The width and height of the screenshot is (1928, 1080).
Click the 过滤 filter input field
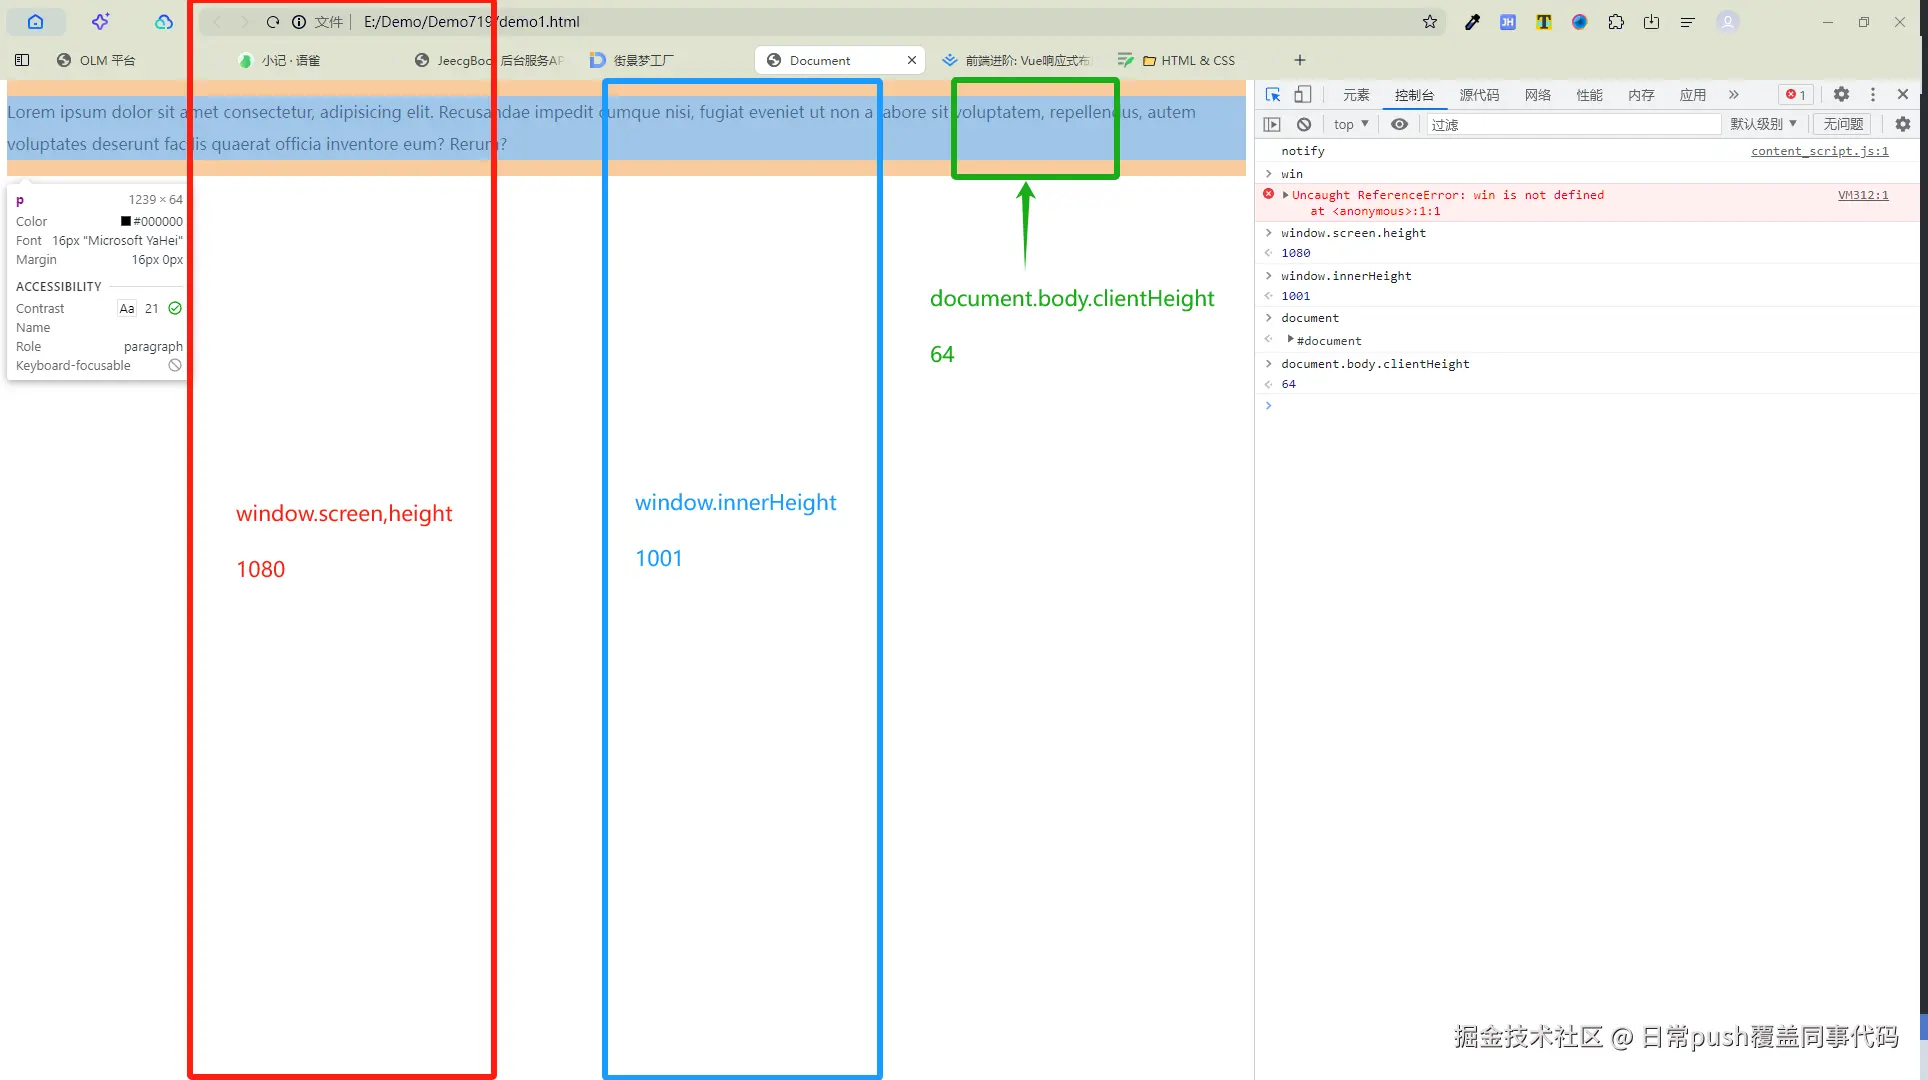1570,124
